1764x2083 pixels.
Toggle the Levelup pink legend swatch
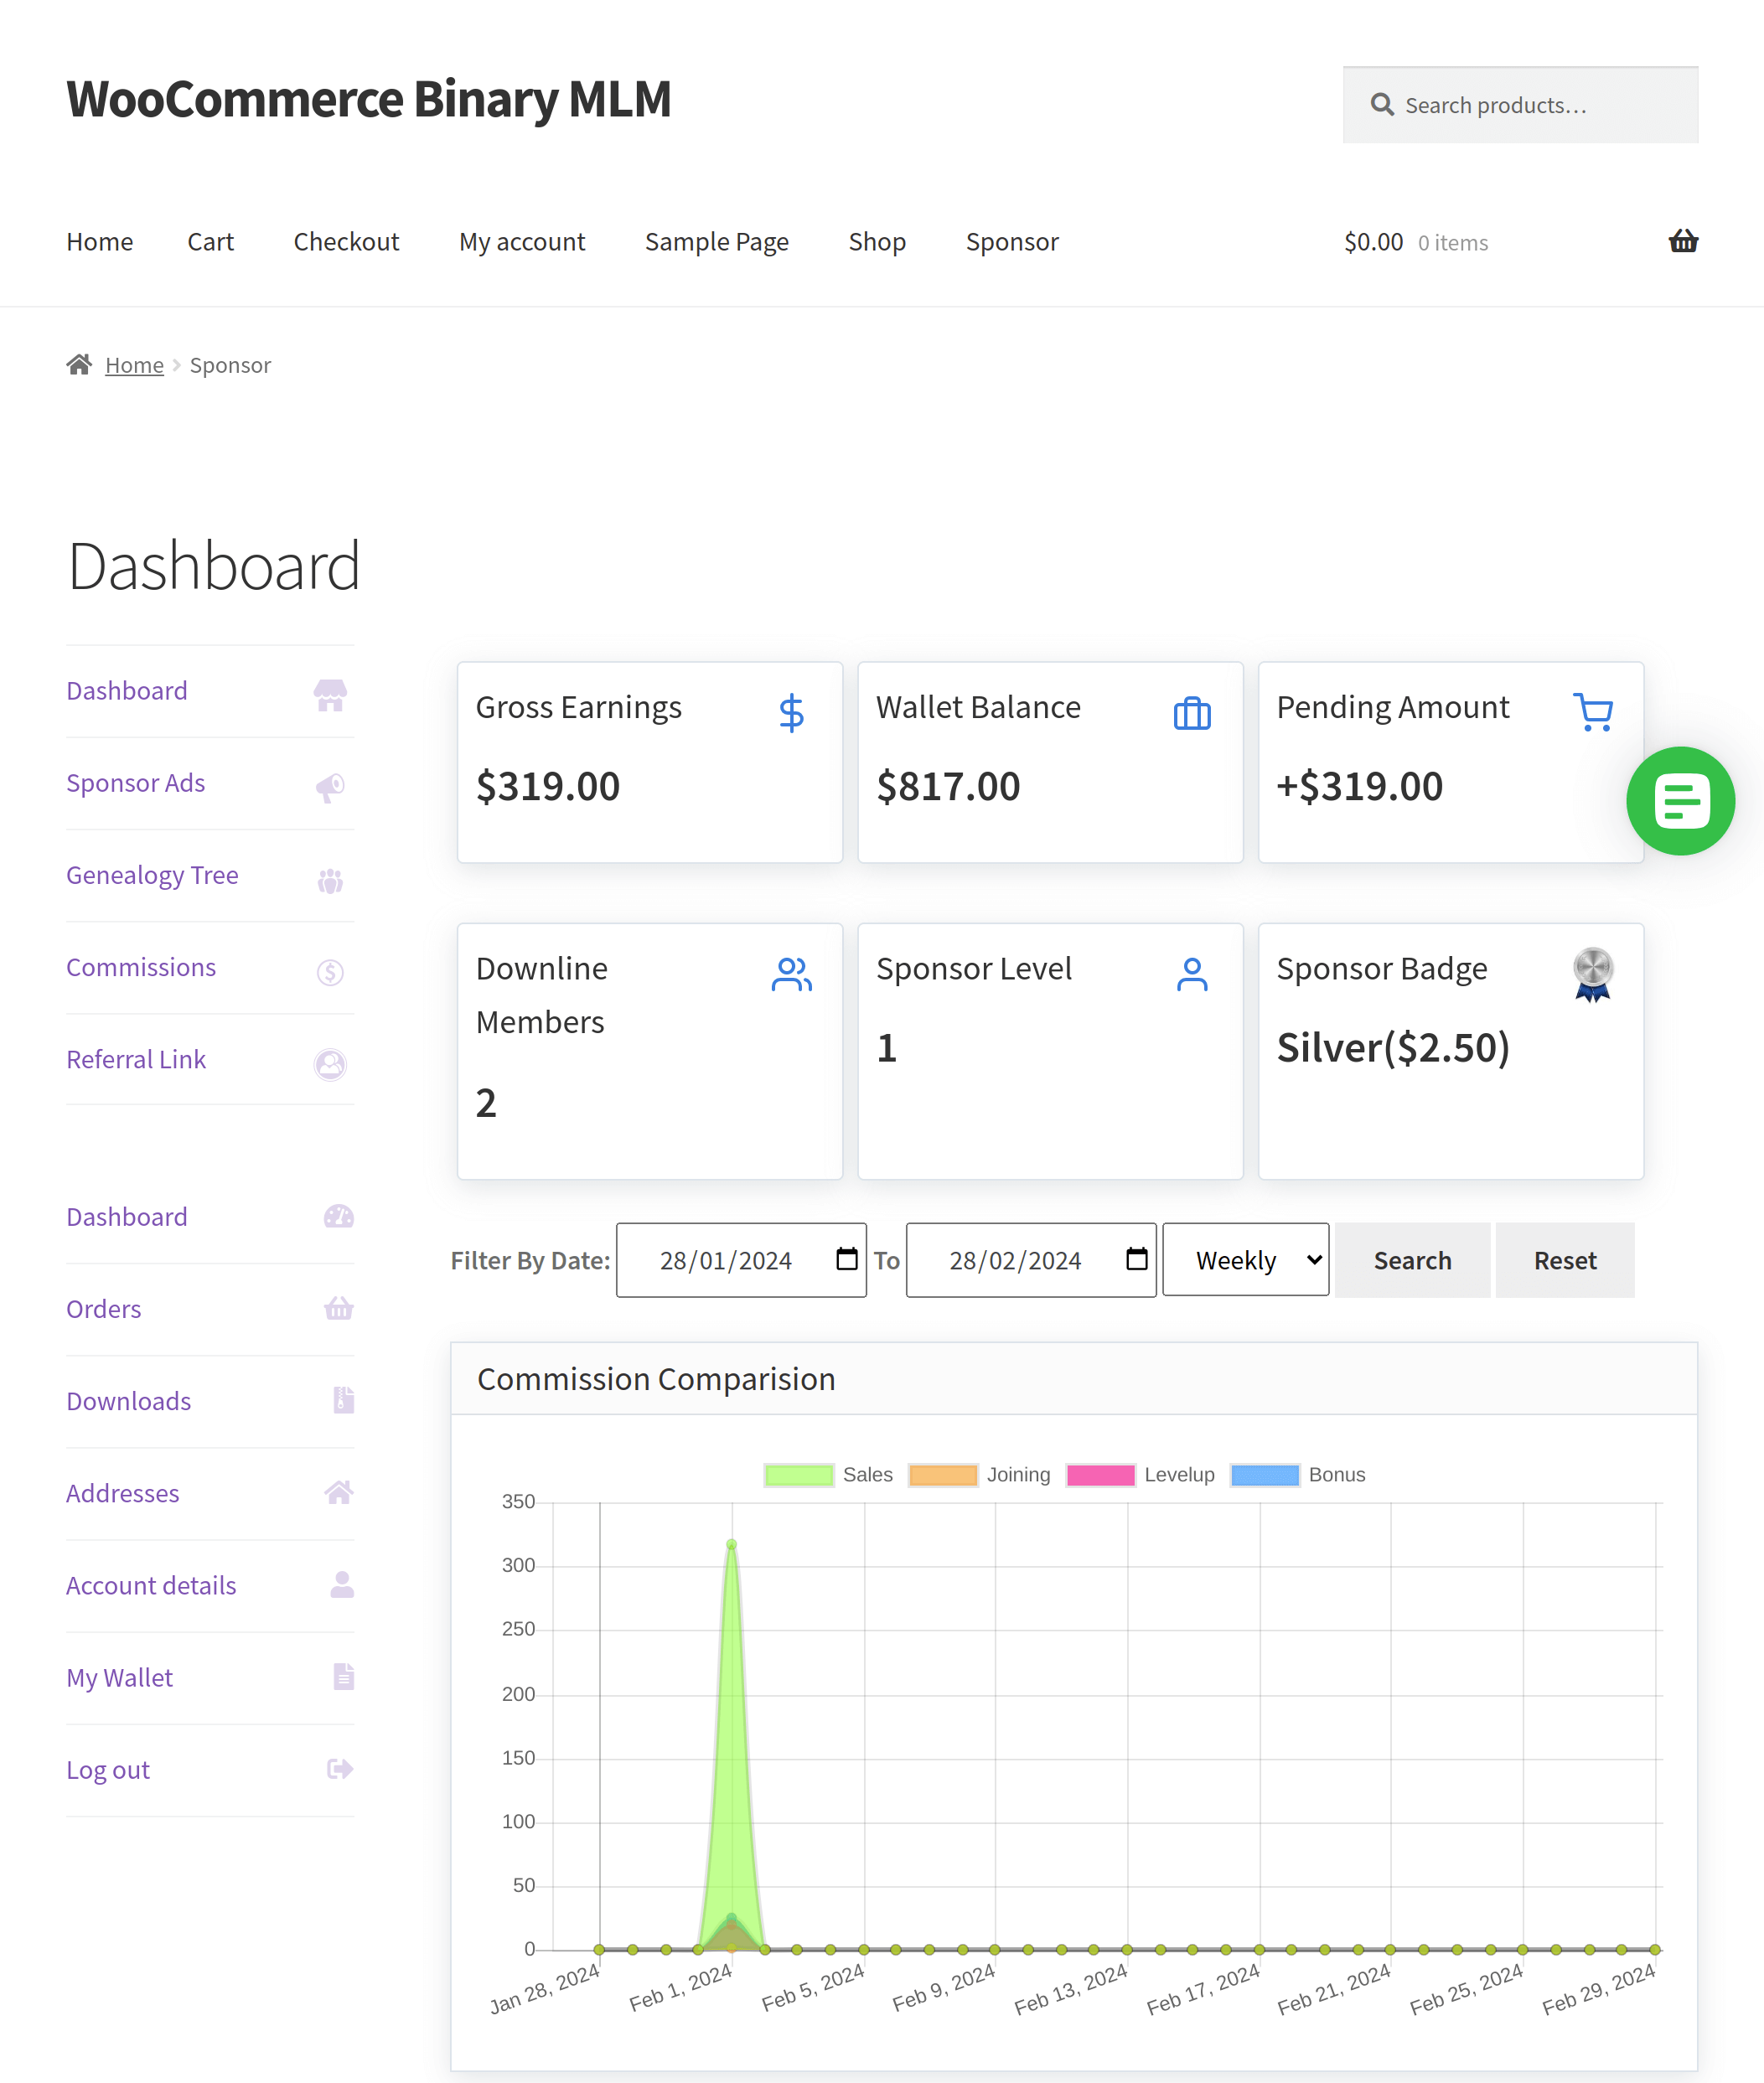[1100, 1475]
